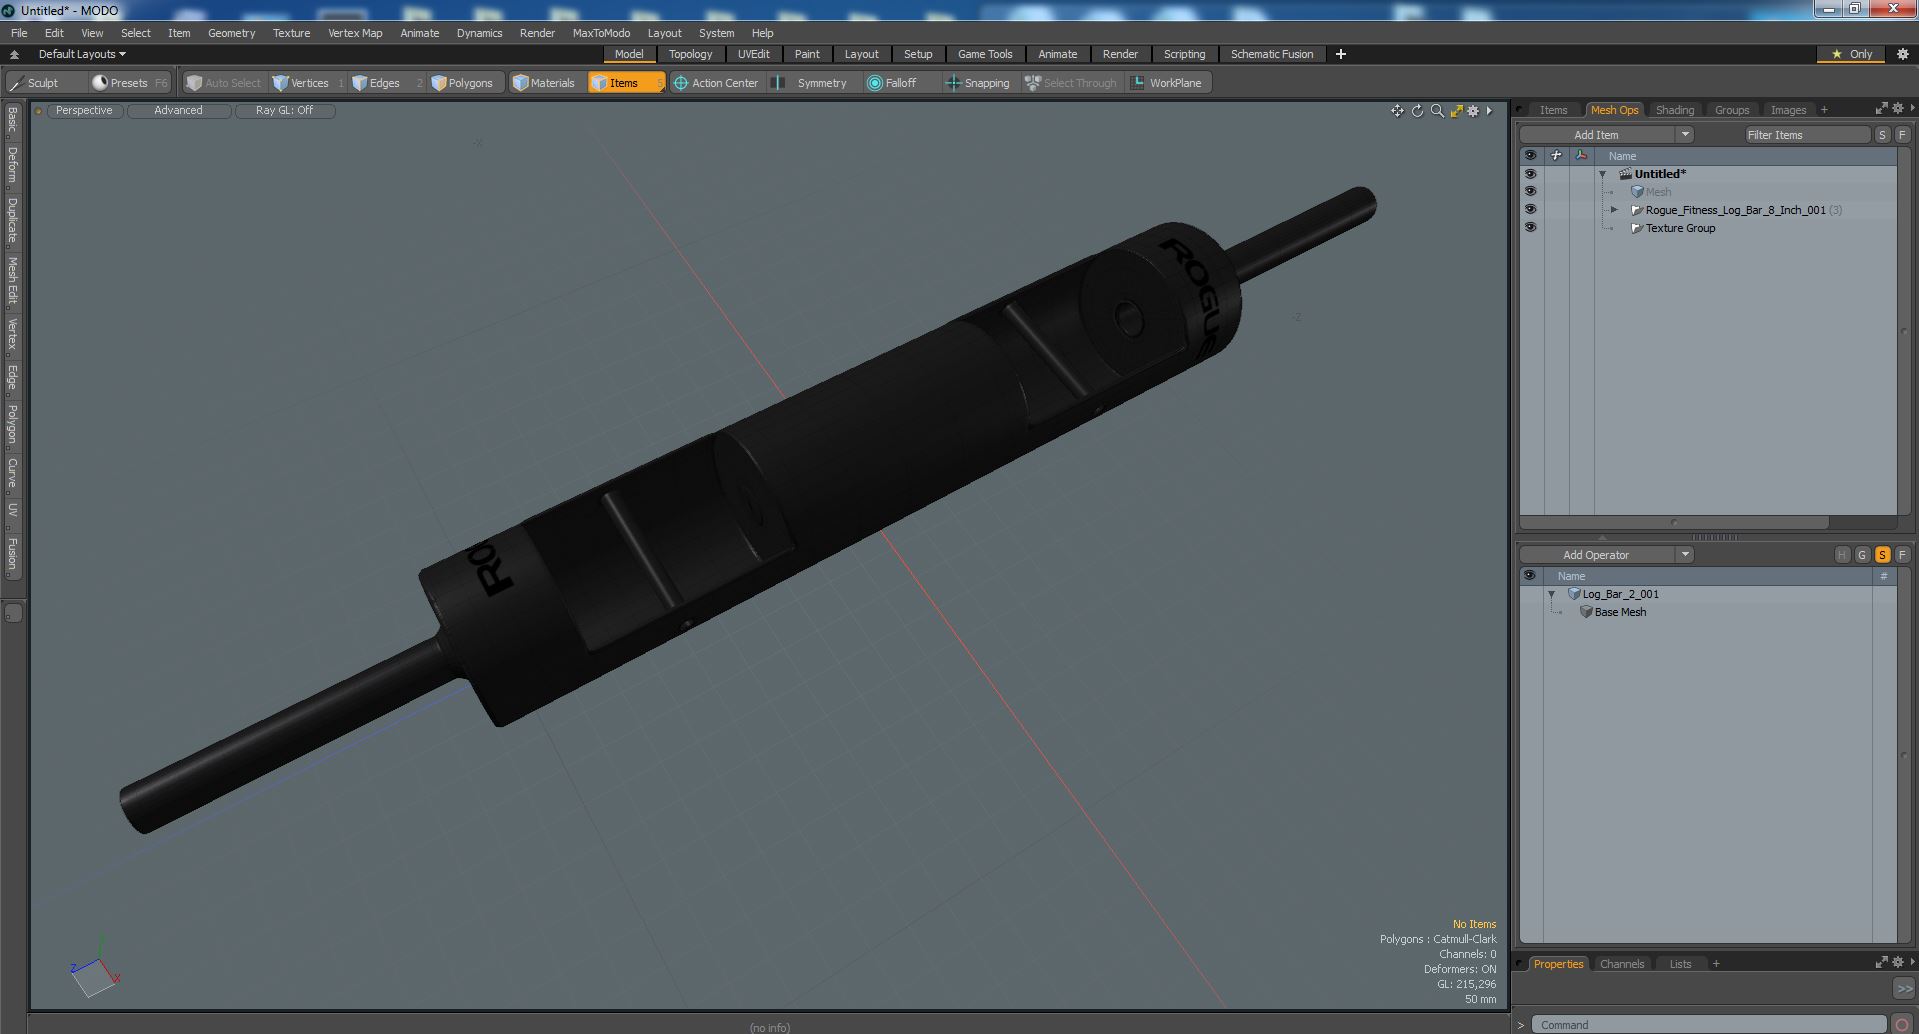Toggle visibility of the Texture Group
The width and height of the screenshot is (1919, 1034).
(x=1530, y=228)
